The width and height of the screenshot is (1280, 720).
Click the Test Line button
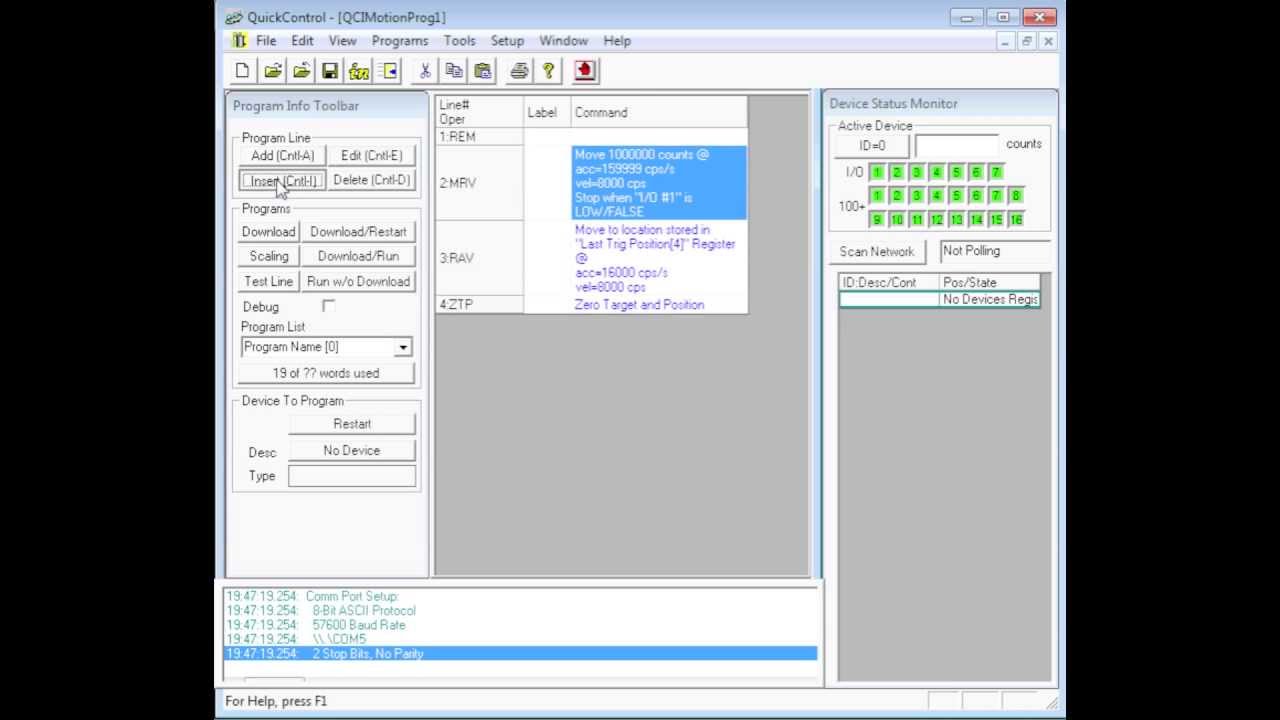[x=268, y=282]
